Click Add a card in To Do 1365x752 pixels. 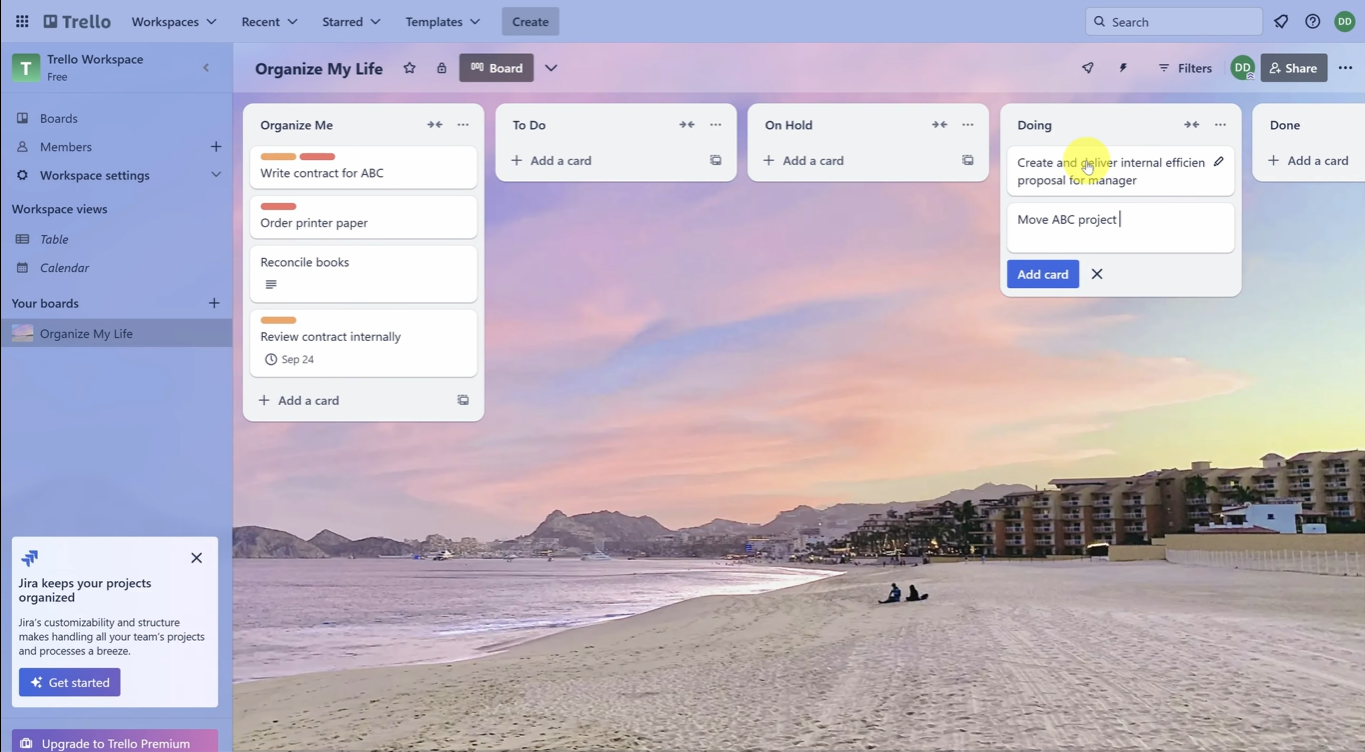(x=552, y=160)
